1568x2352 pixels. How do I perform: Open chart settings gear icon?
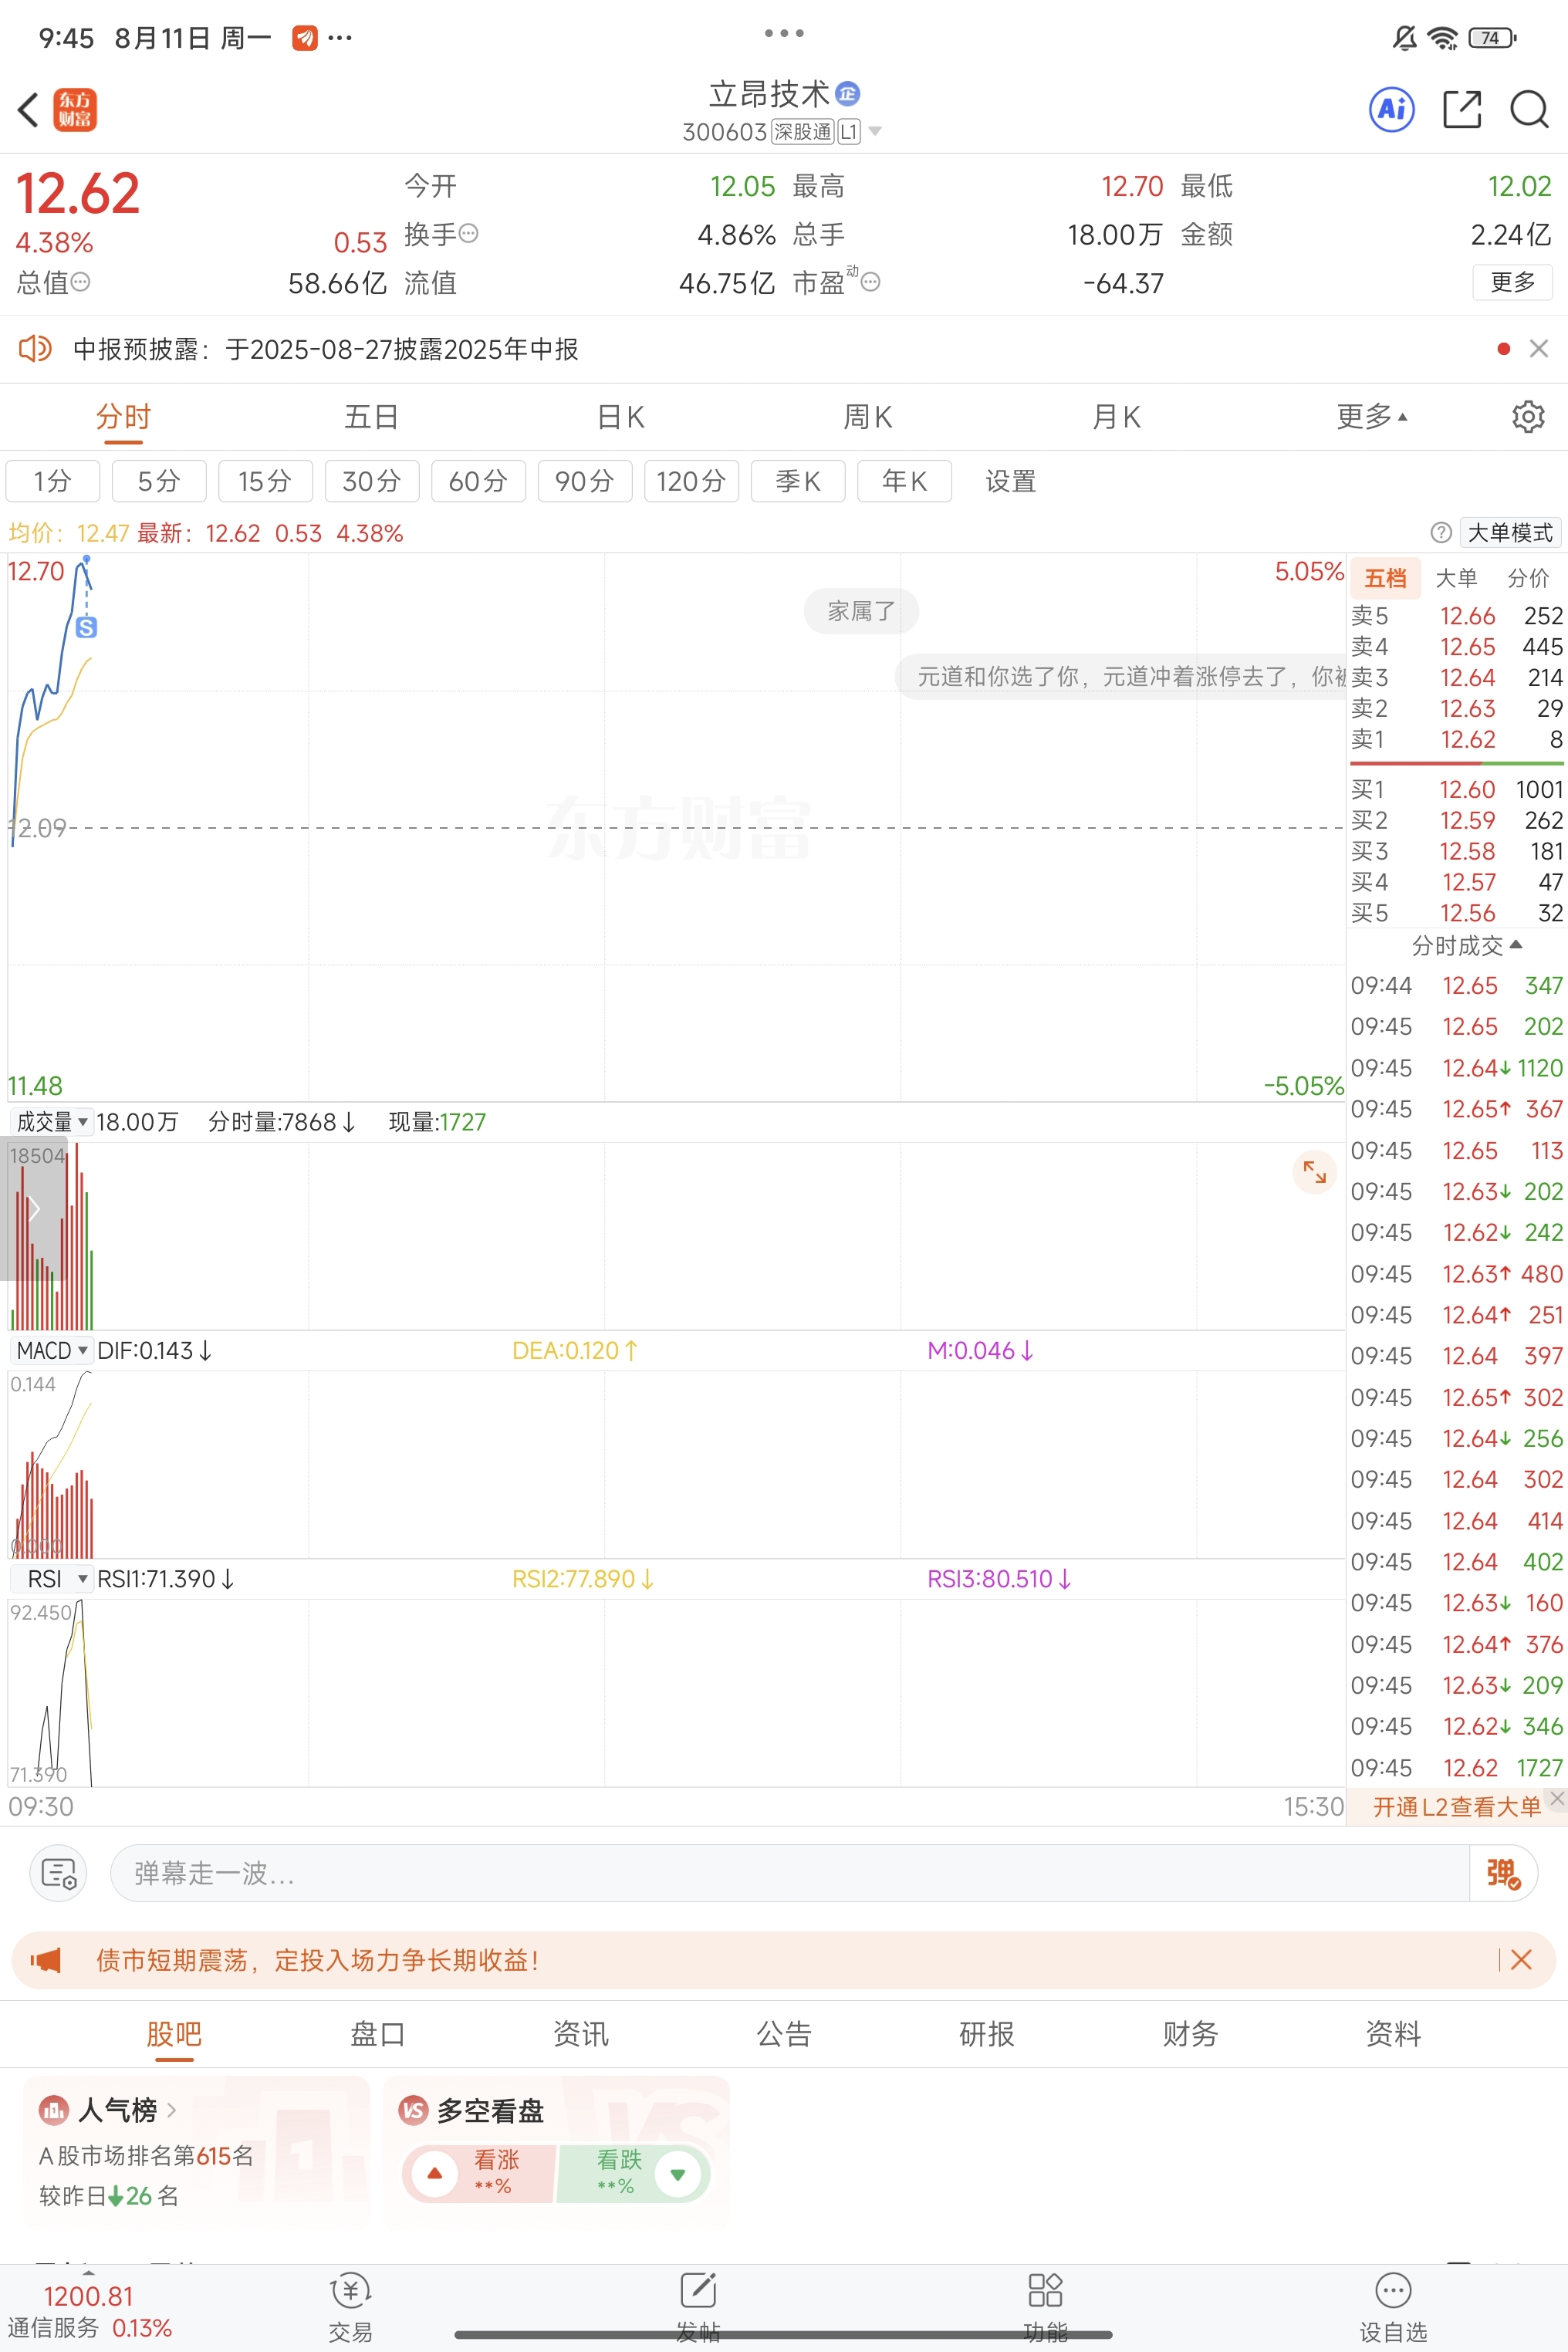click(x=1528, y=416)
